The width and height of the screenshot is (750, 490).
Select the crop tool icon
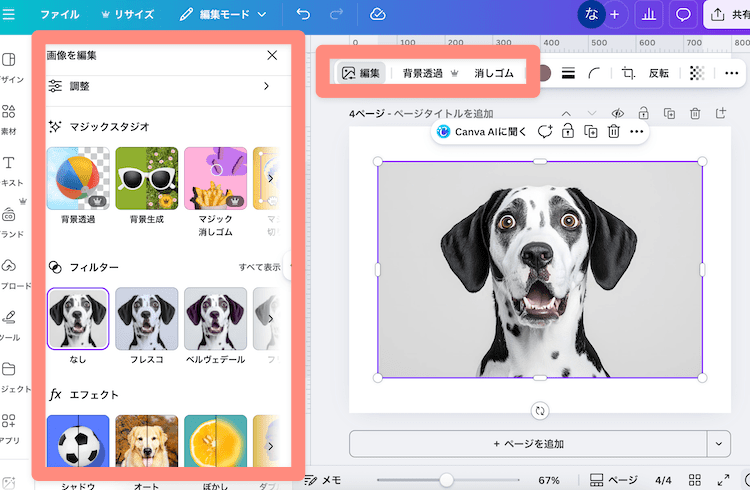click(628, 73)
